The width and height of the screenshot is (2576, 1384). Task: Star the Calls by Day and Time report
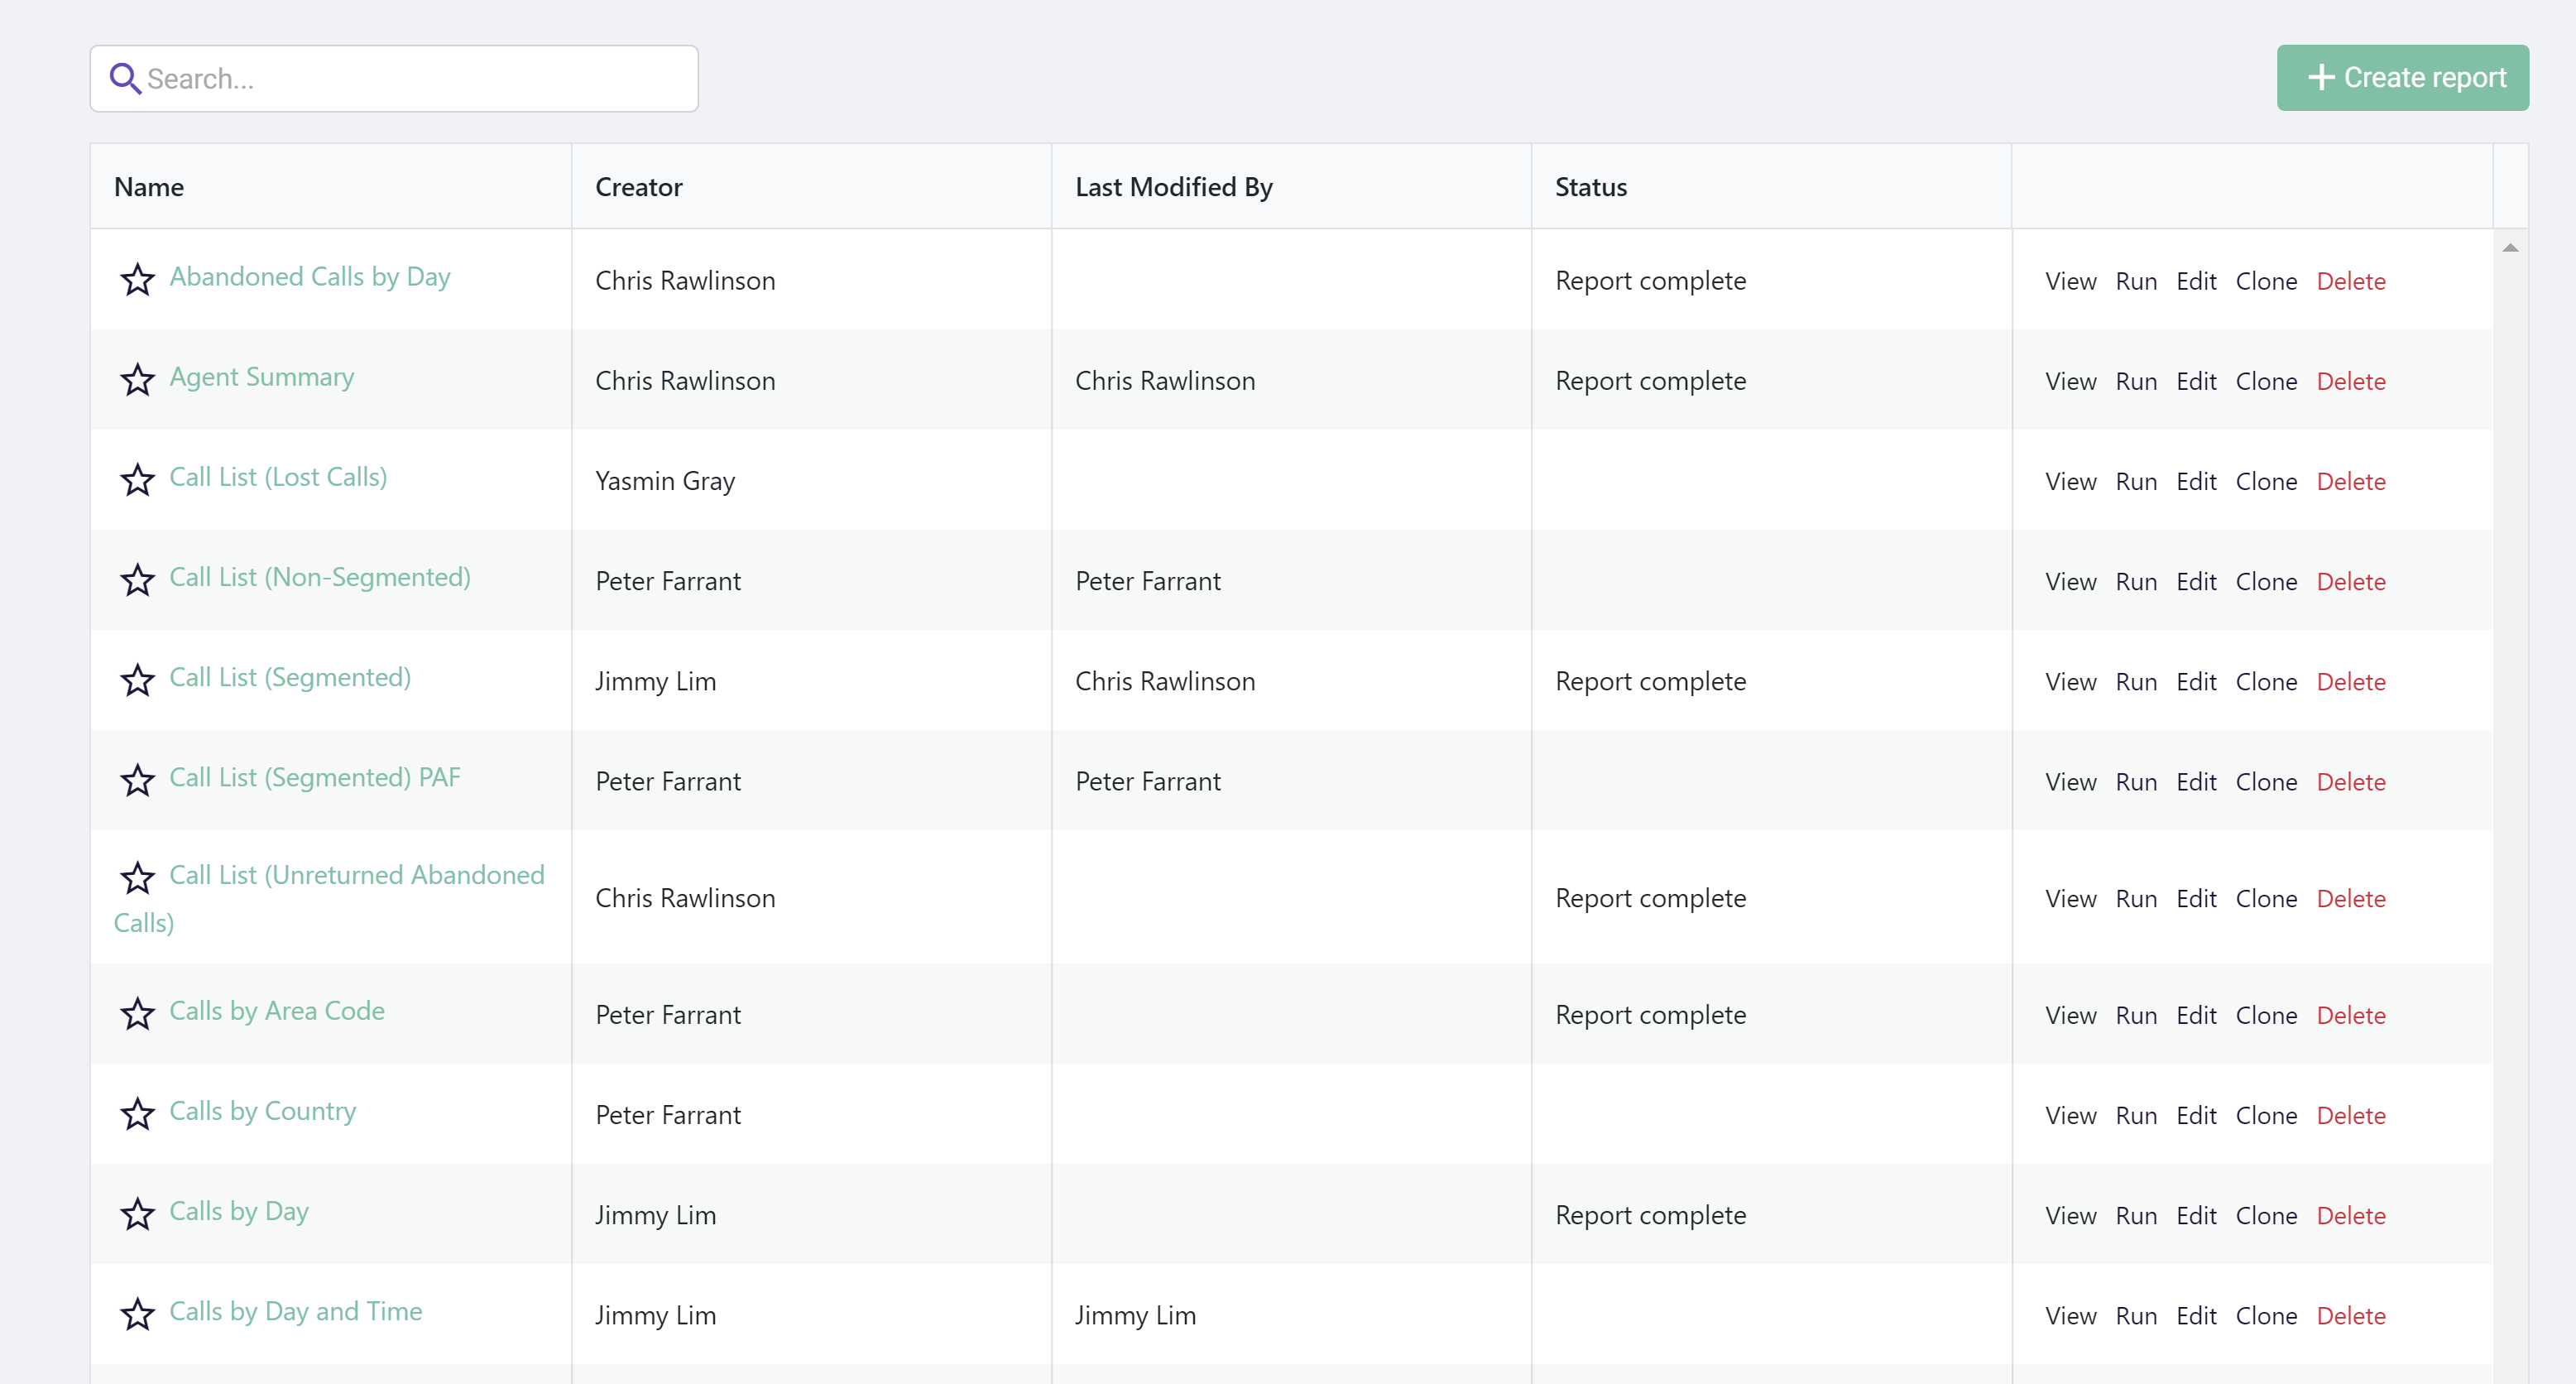tap(137, 1314)
